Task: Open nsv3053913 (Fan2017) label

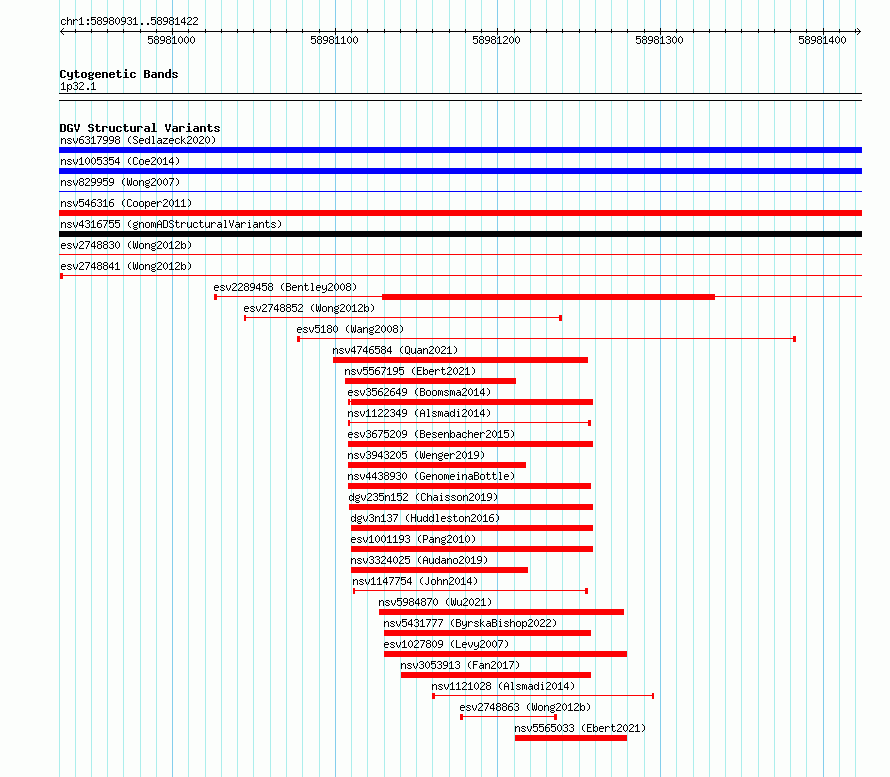Action: (460, 665)
